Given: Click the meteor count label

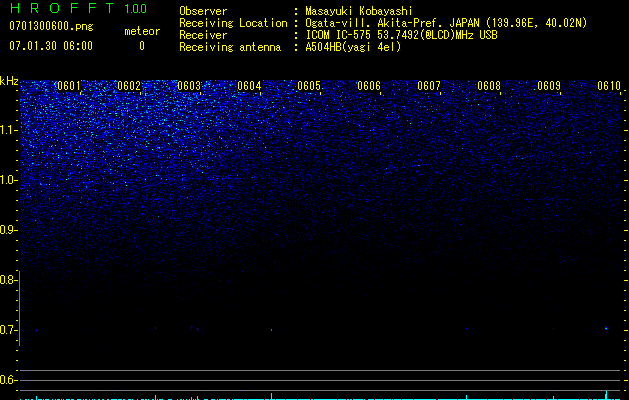Looking at the screenshot, I should (x=142, y=31).
